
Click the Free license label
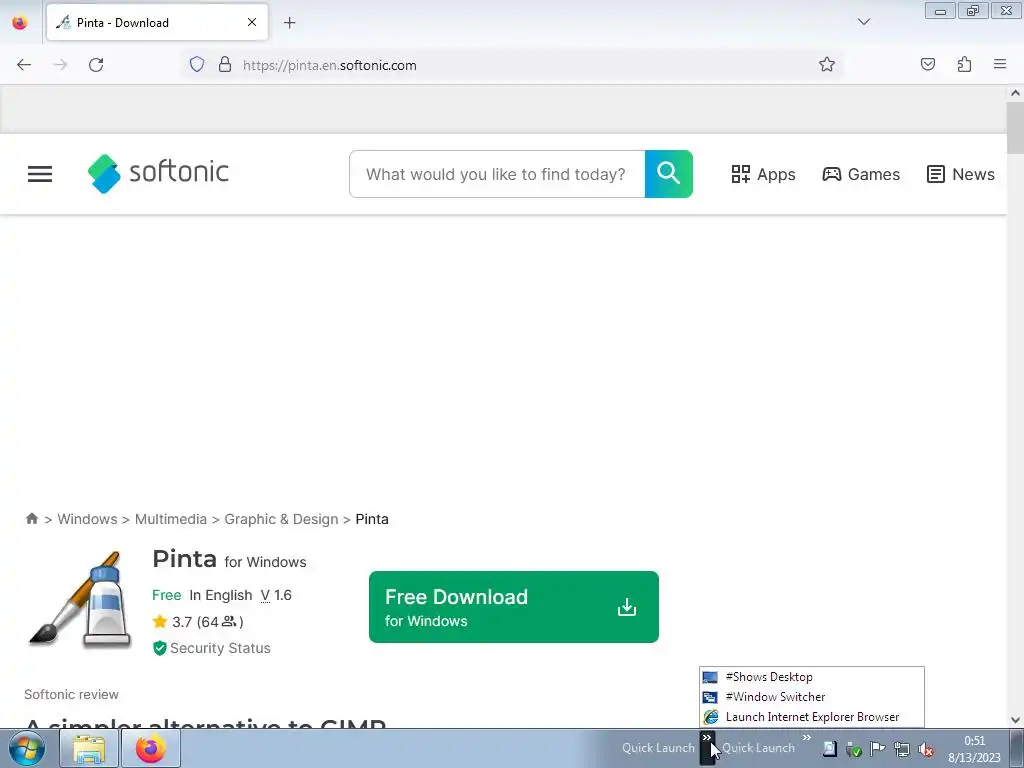pos(167,595)
